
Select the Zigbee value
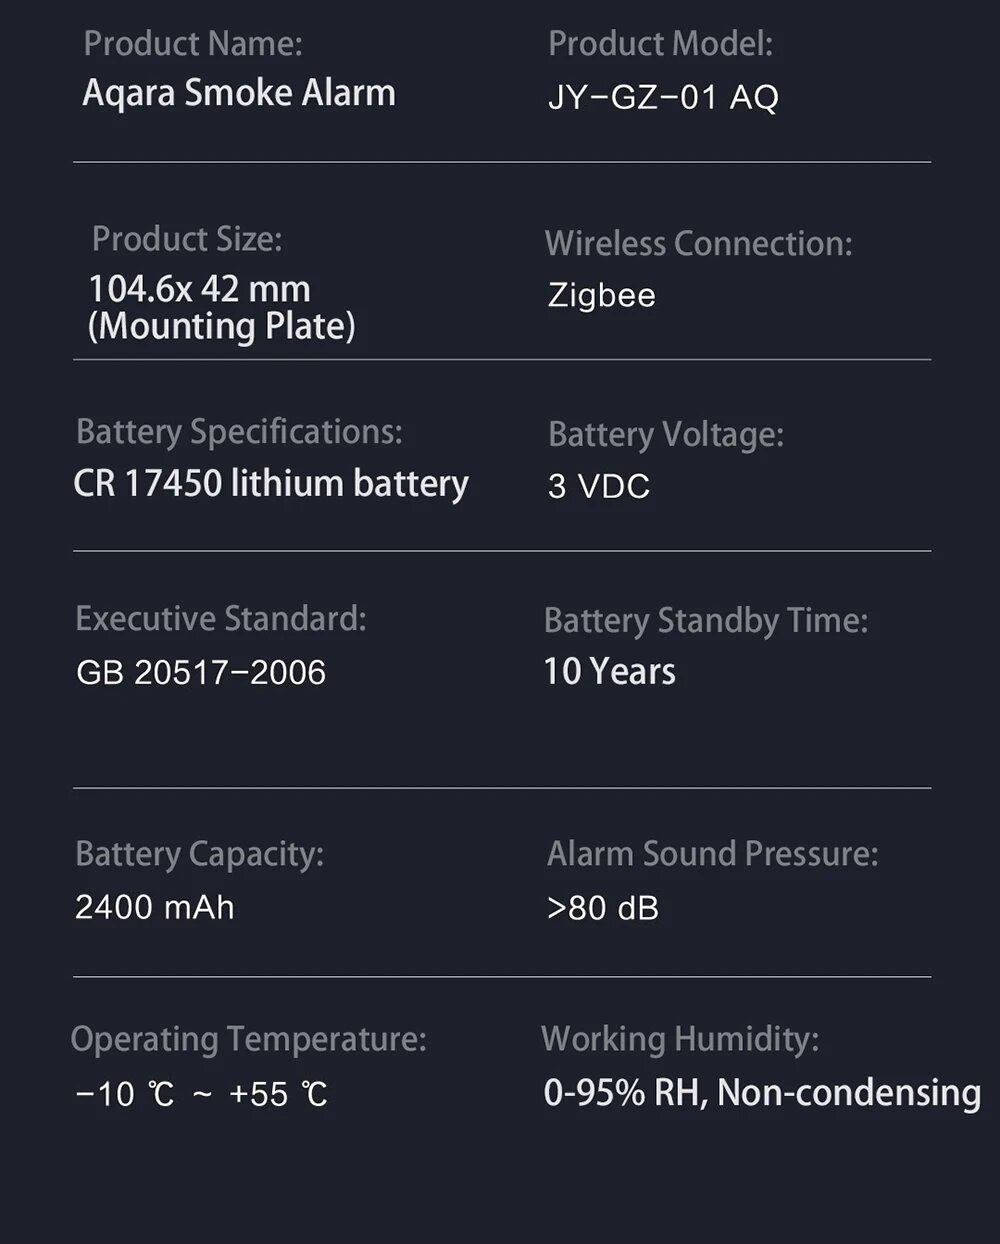tap(602, 296)
